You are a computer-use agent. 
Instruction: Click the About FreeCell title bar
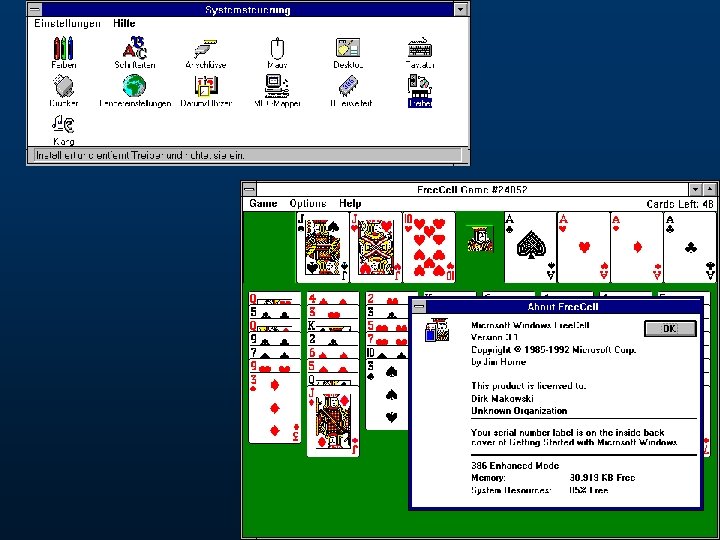(563, 307)
